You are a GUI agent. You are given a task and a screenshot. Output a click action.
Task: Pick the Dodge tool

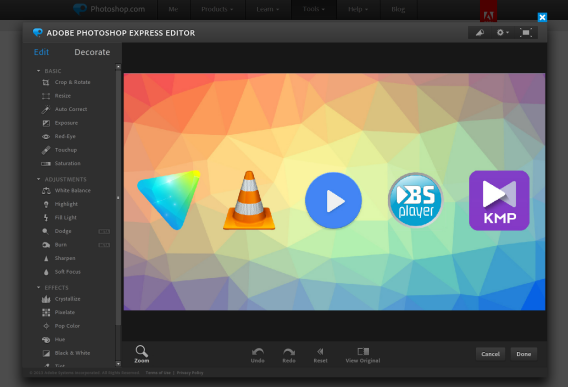point(57,231)
